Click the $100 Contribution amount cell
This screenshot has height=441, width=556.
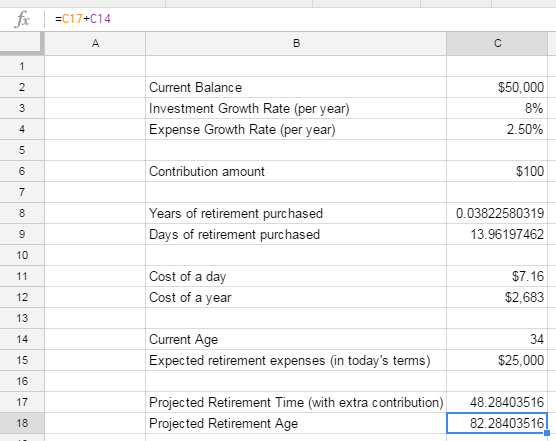pos(497,171)
